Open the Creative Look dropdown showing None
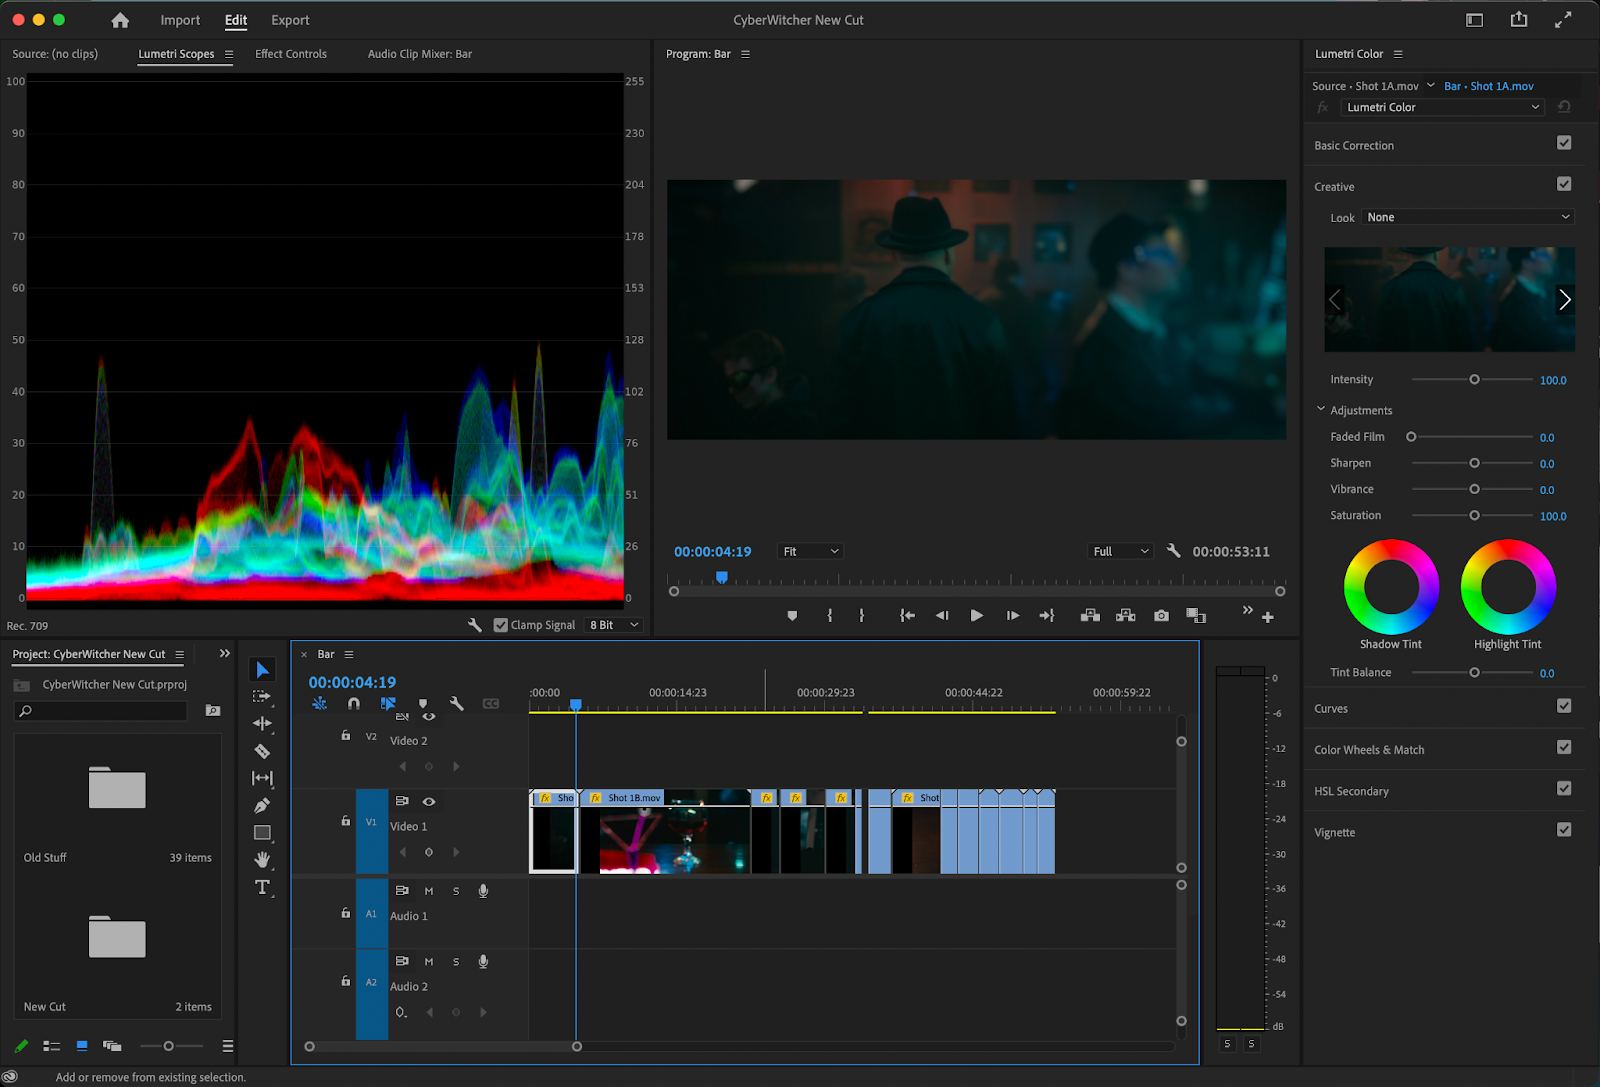 [1466, 217]
